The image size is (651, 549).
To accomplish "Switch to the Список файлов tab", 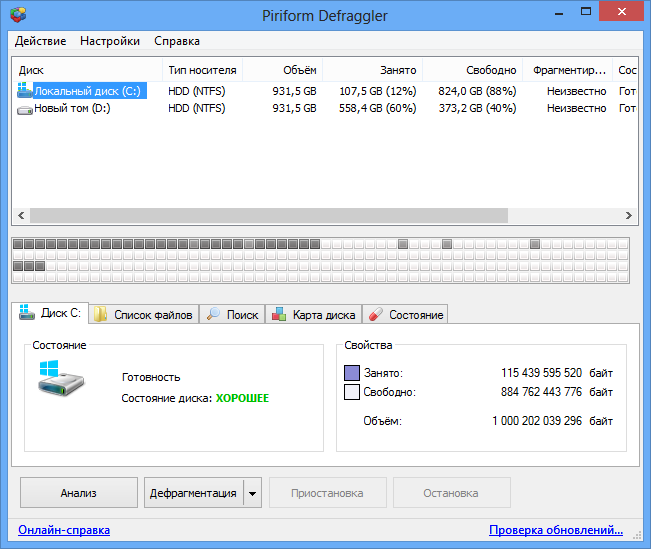I will click(x=144, y=314).
